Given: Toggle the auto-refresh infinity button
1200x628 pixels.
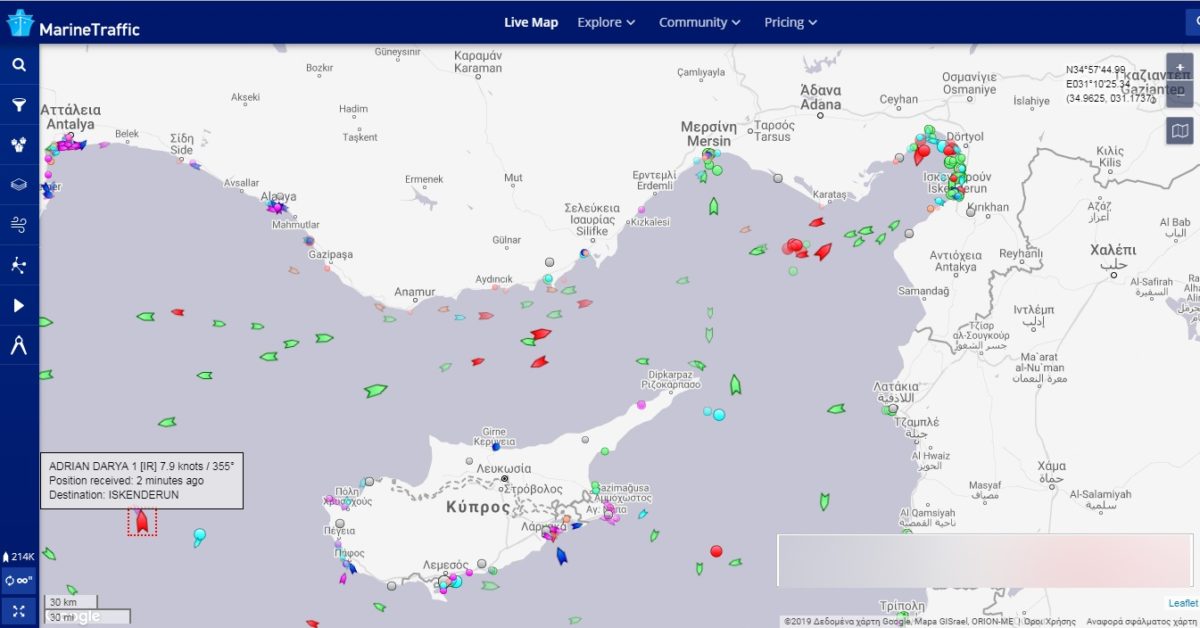Looking at the screenshot, I should pyautogui.click(x=19, y=580).
